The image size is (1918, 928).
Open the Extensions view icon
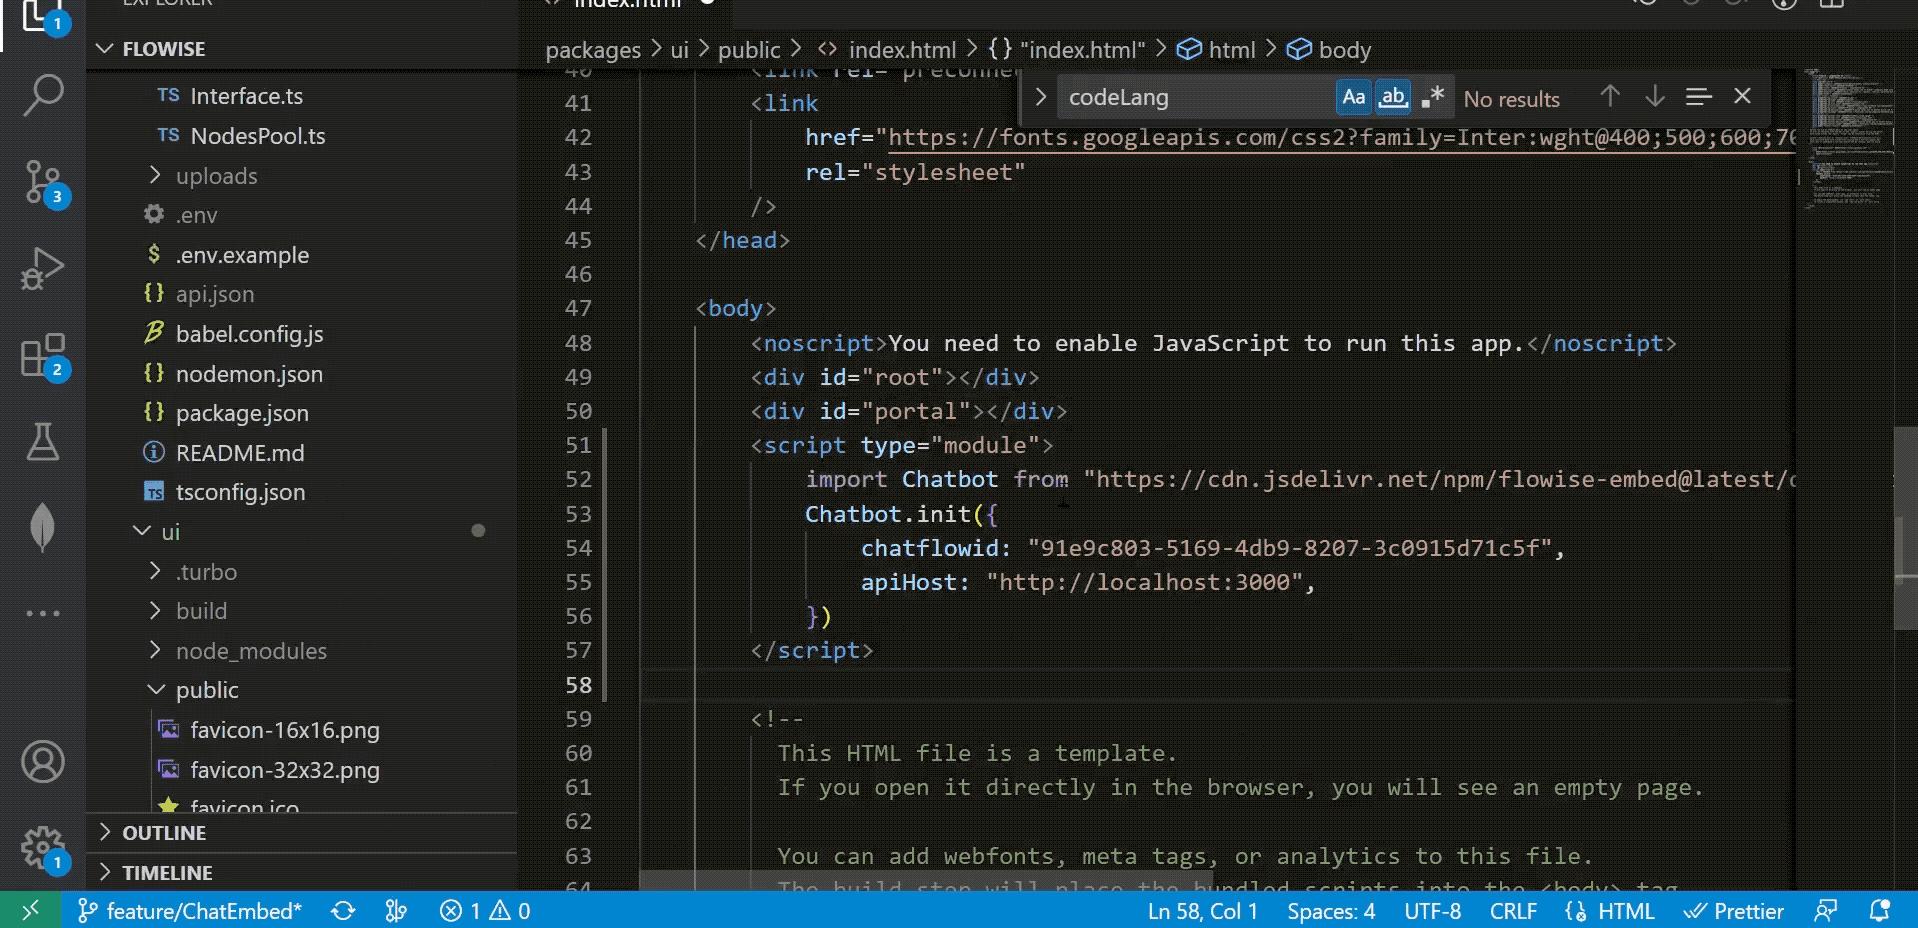coord(43,356)
